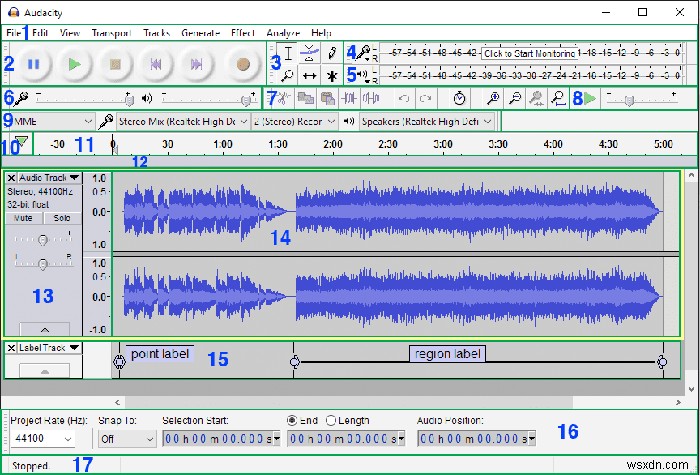Click the Cut scissors icon
This screenshot has width=700, height=475.
[283, 98]
